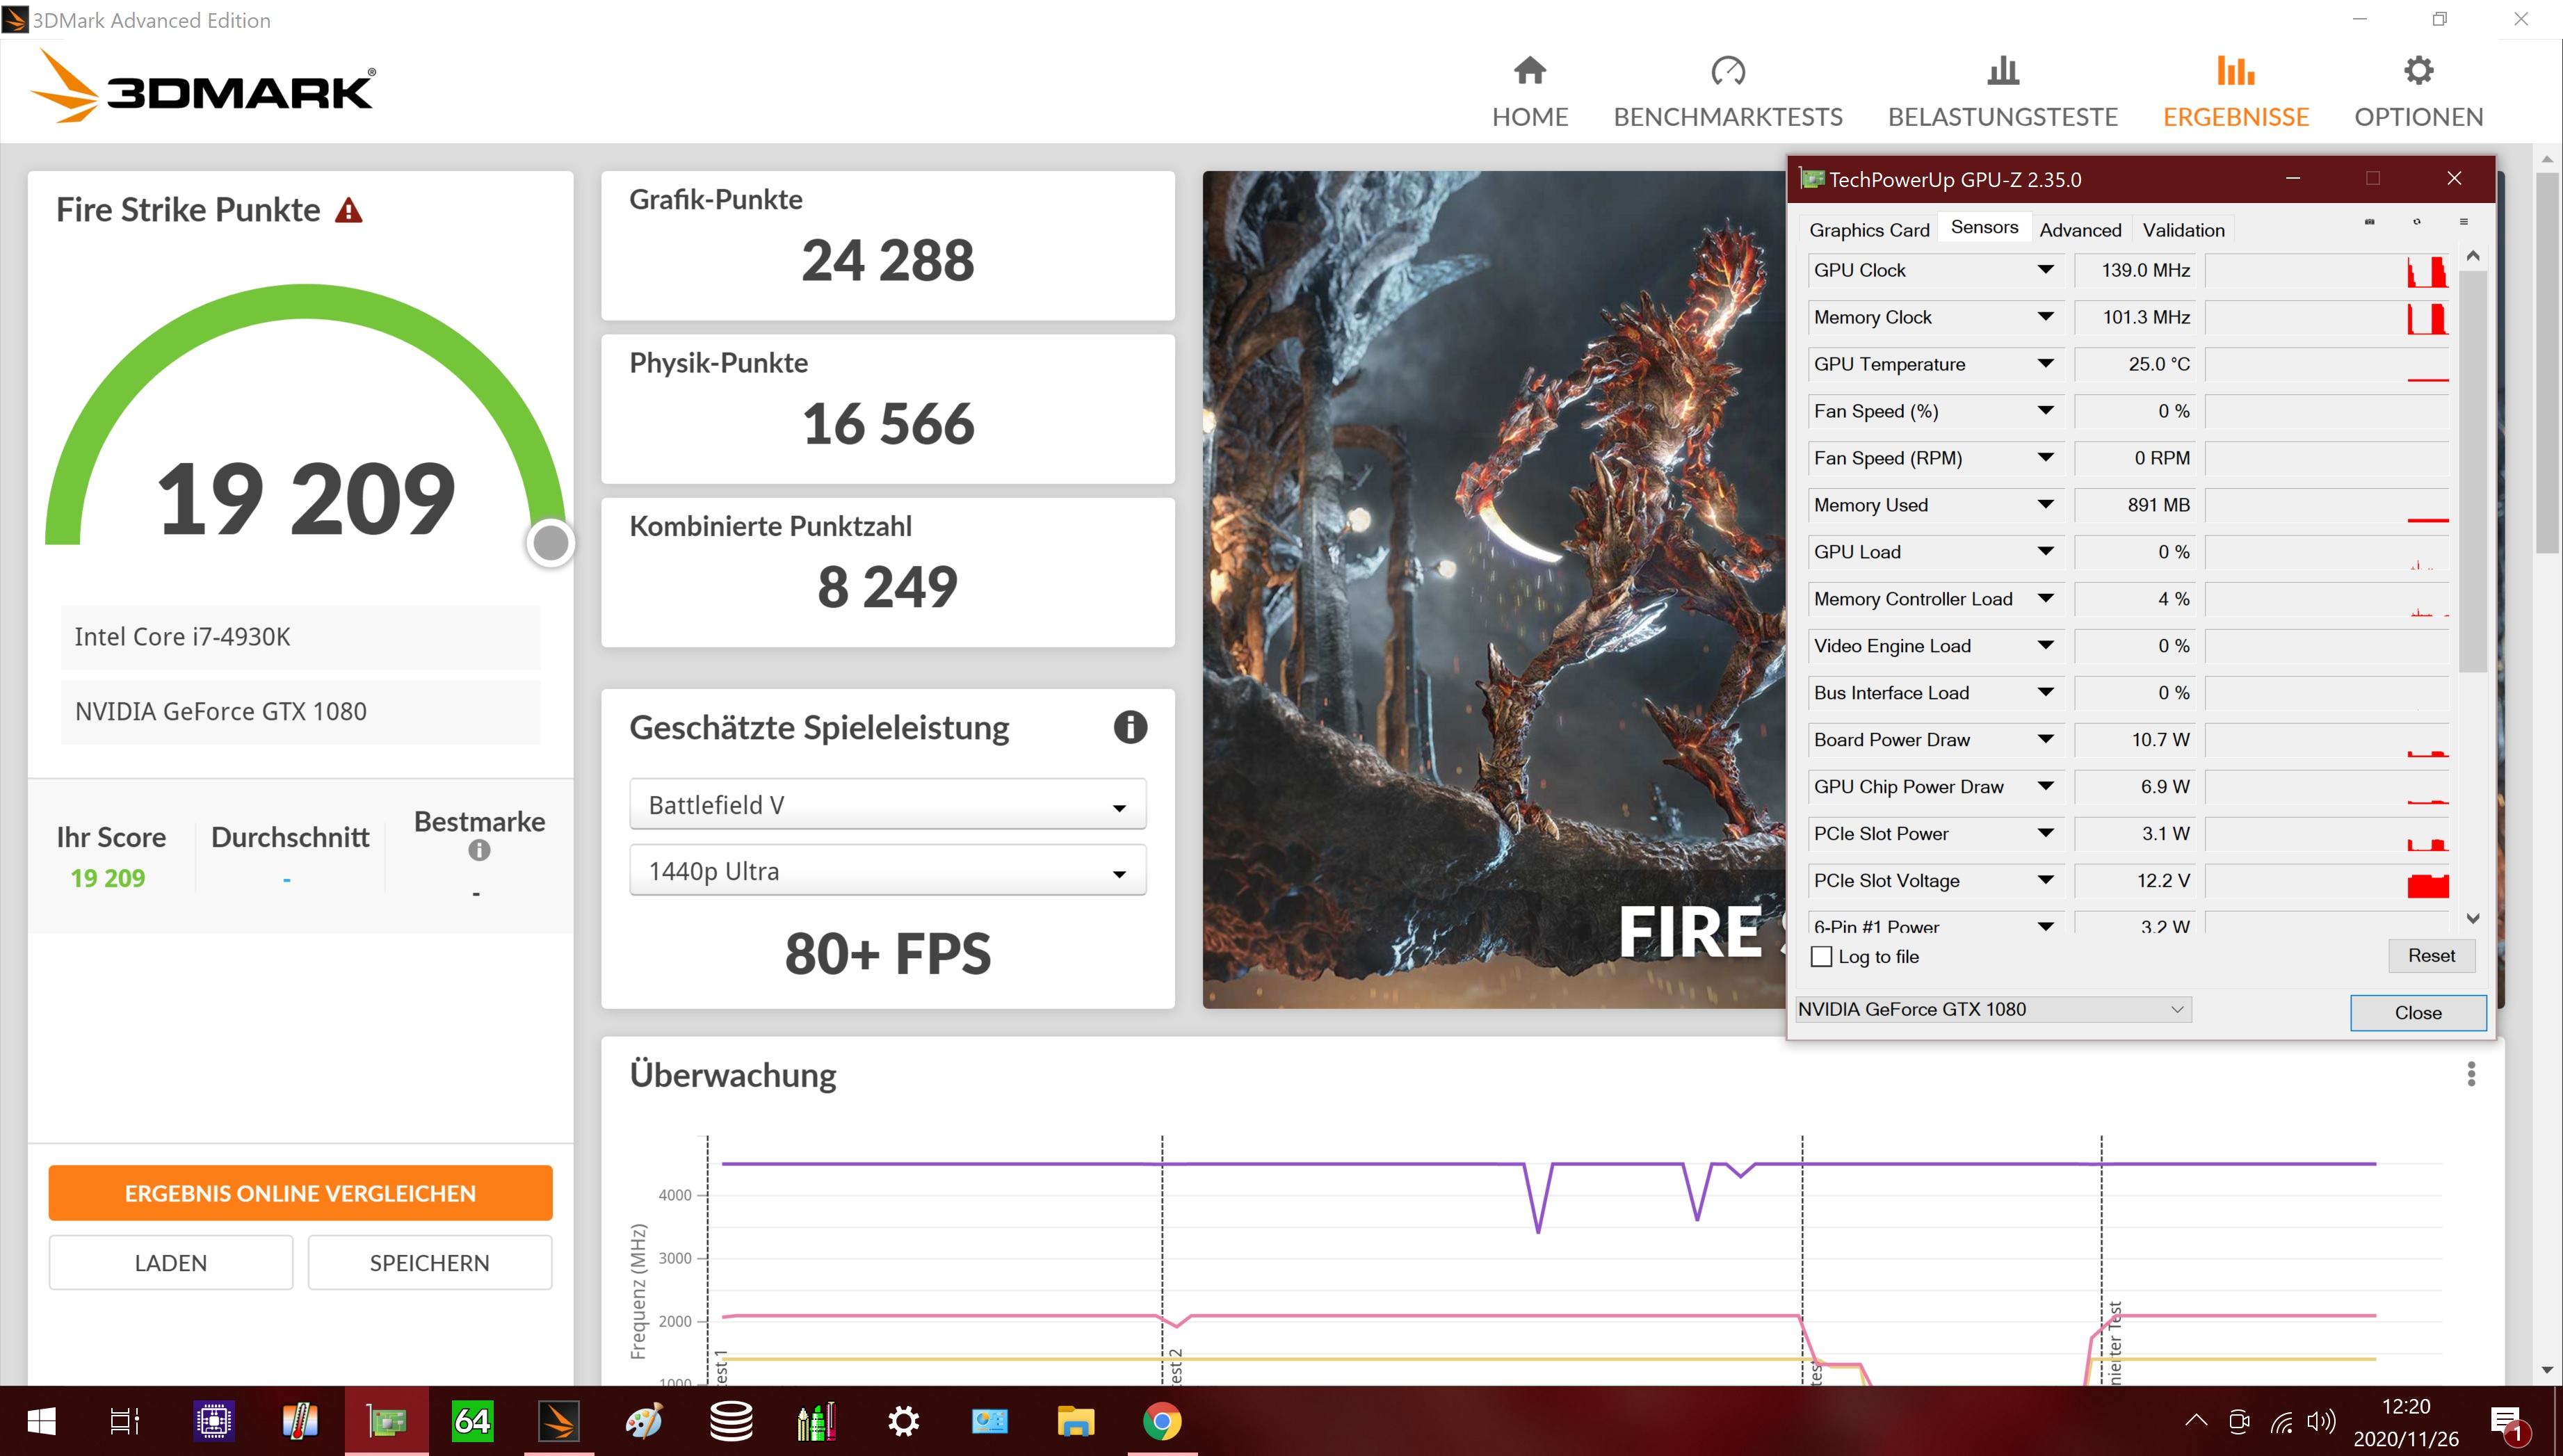The height and width of the screenshot is (1456, 2563).
Task: Click the info icon beside Geschätzte Spieleleistung
Action: pyautogui.click(x=1130, y=727)
